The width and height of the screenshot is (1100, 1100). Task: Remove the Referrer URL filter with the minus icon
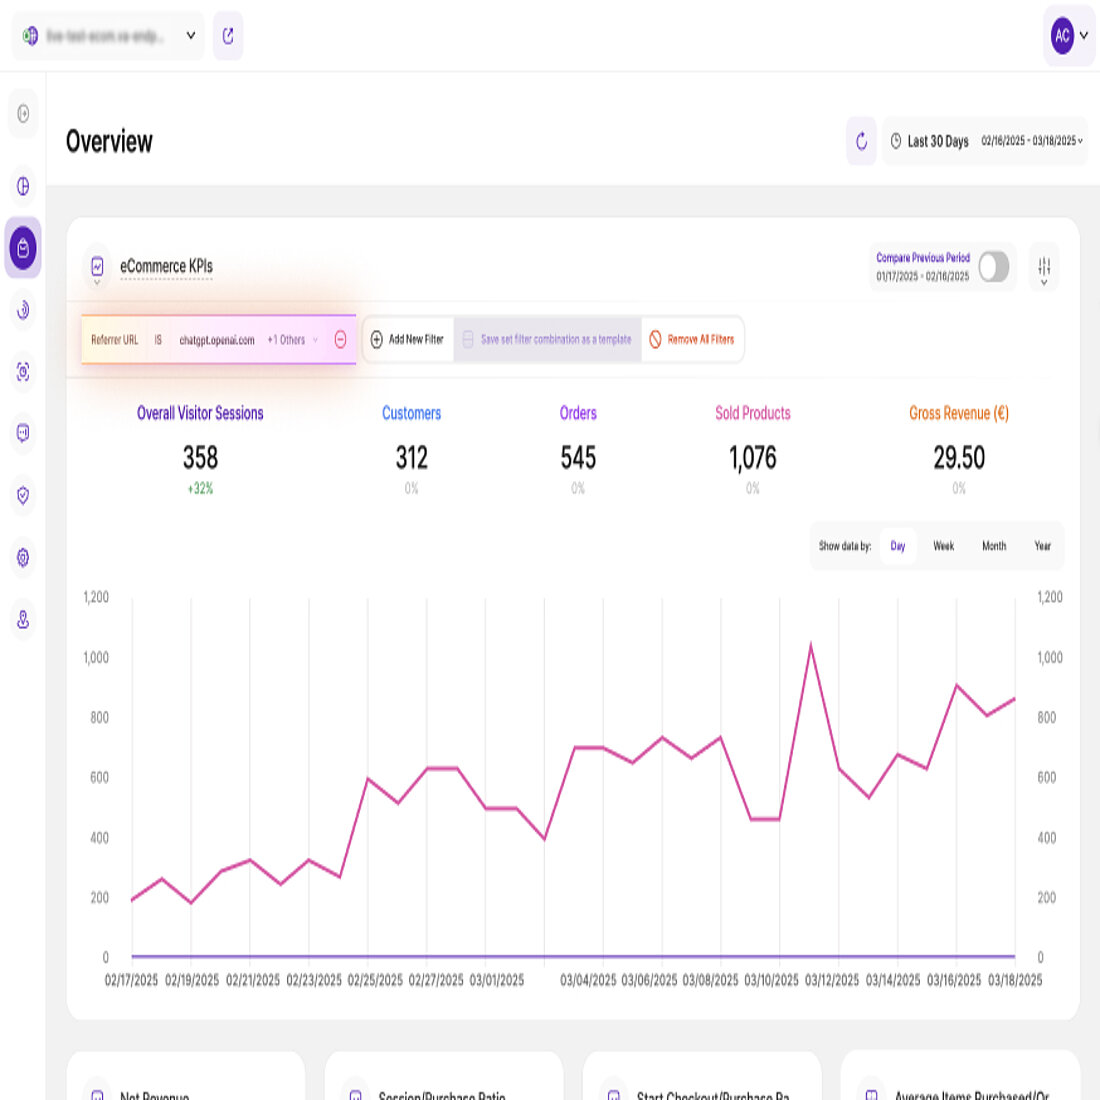click(340, 340)
